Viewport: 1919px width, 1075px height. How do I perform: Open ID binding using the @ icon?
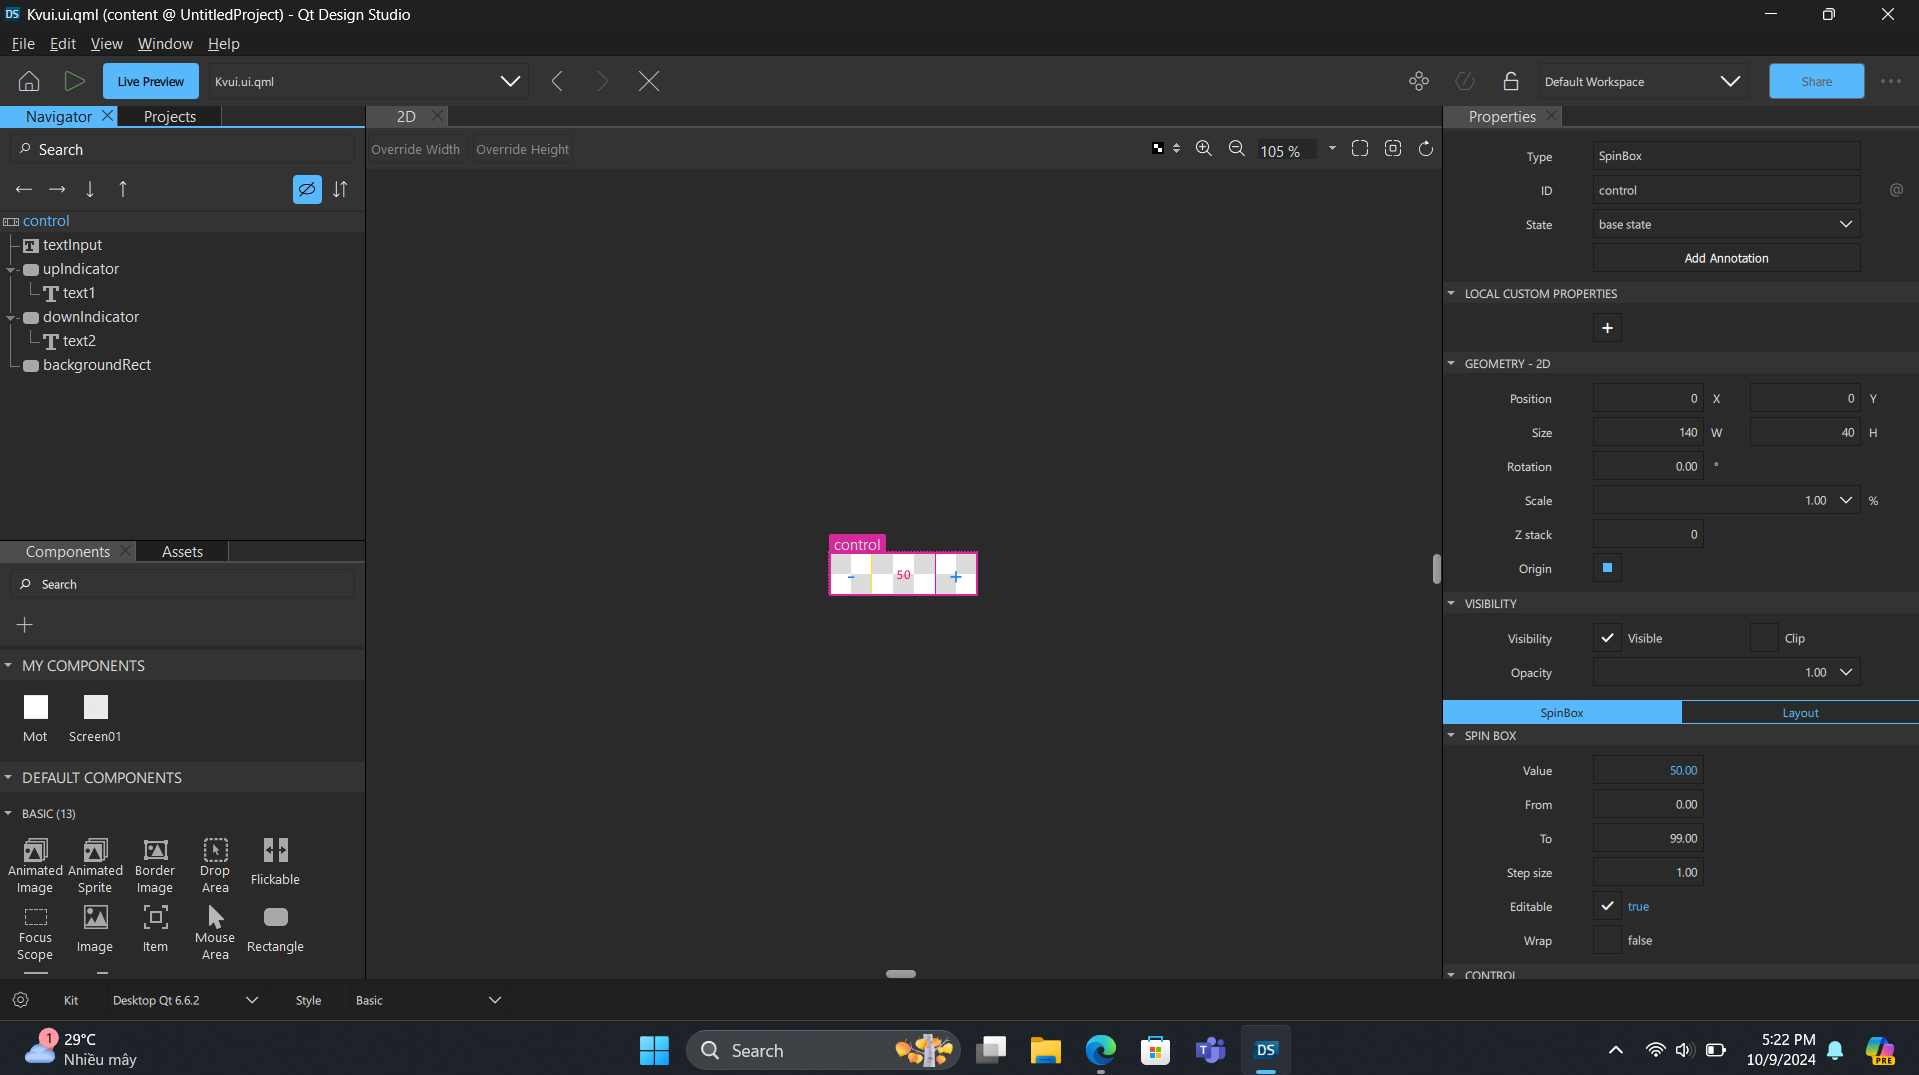[1896, 190]
